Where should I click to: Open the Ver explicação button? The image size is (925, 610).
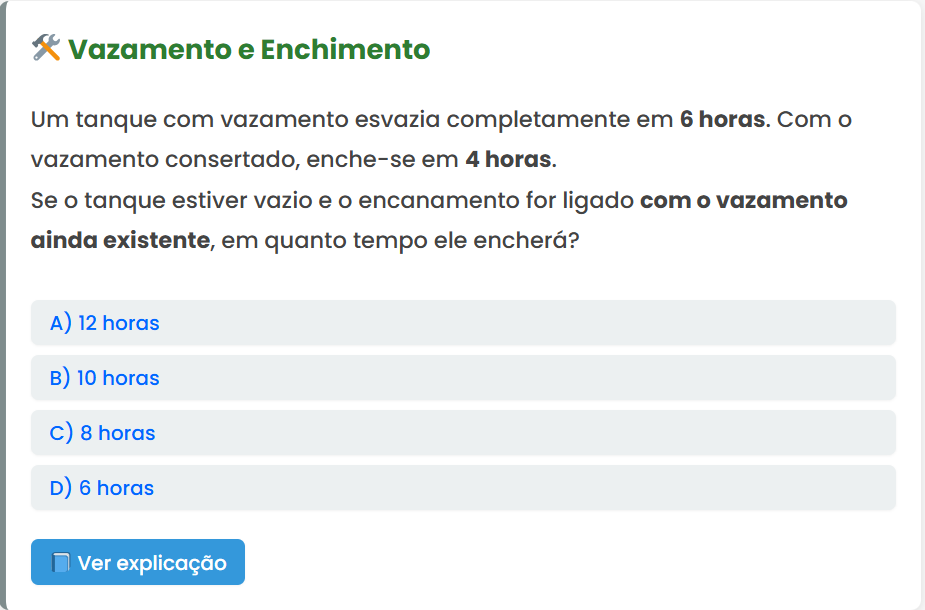(x=138, y=562)
